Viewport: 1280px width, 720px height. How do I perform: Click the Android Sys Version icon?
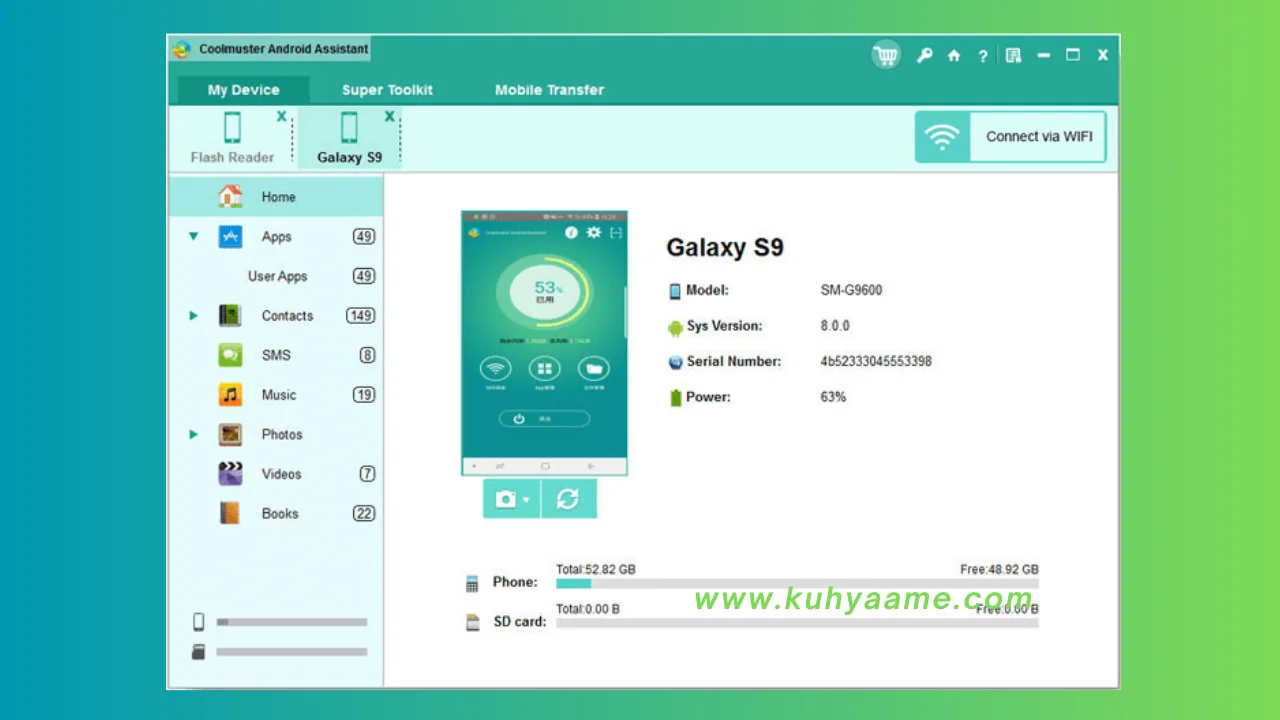[x=675, y=327]
